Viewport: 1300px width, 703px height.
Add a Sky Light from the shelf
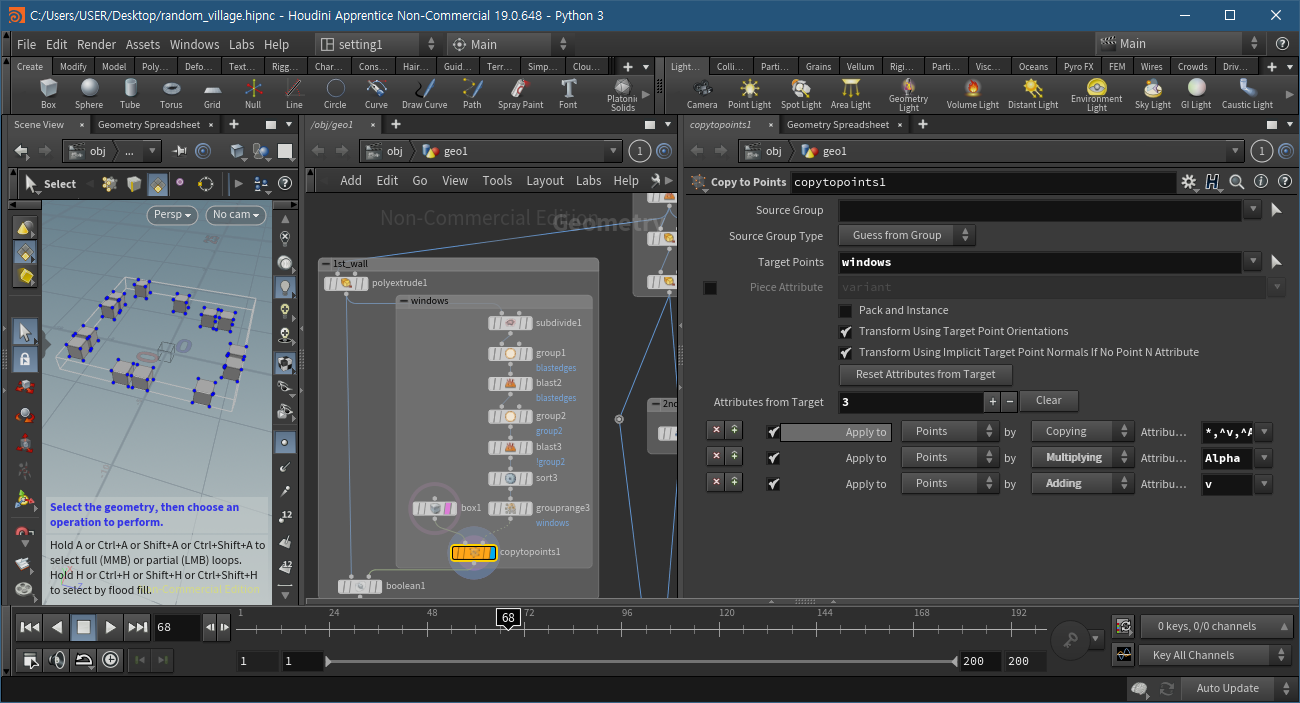[1153, 94]
